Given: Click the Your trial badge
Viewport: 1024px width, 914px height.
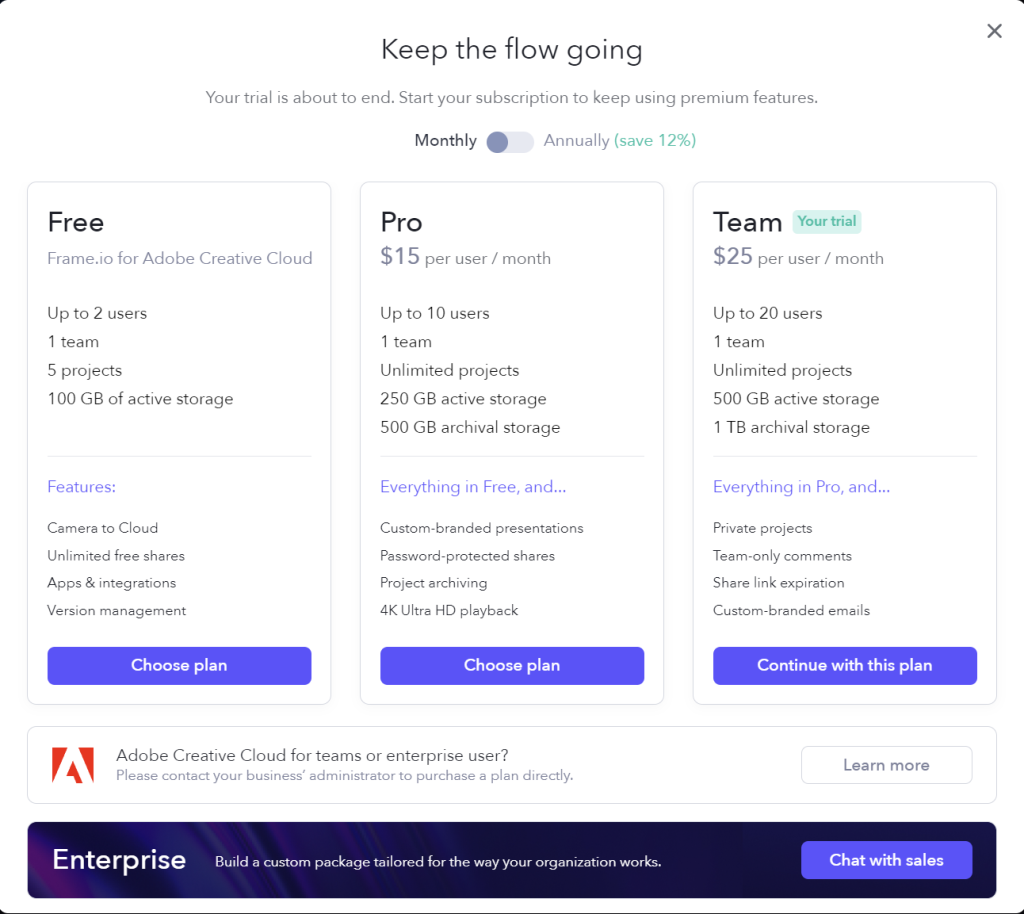Looking at the screenshot, I should tap(827, 221).
